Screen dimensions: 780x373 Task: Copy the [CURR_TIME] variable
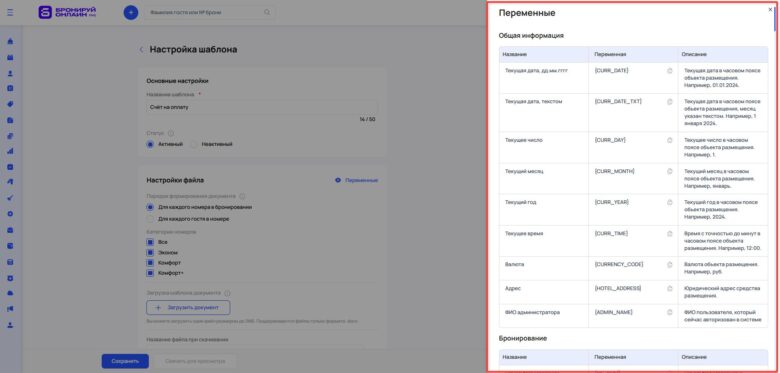coord(670,233)
